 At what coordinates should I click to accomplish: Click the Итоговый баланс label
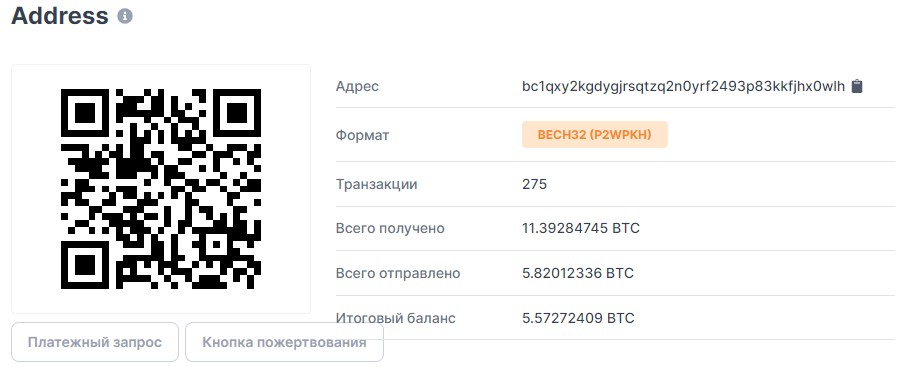click(x=395, y=318)
